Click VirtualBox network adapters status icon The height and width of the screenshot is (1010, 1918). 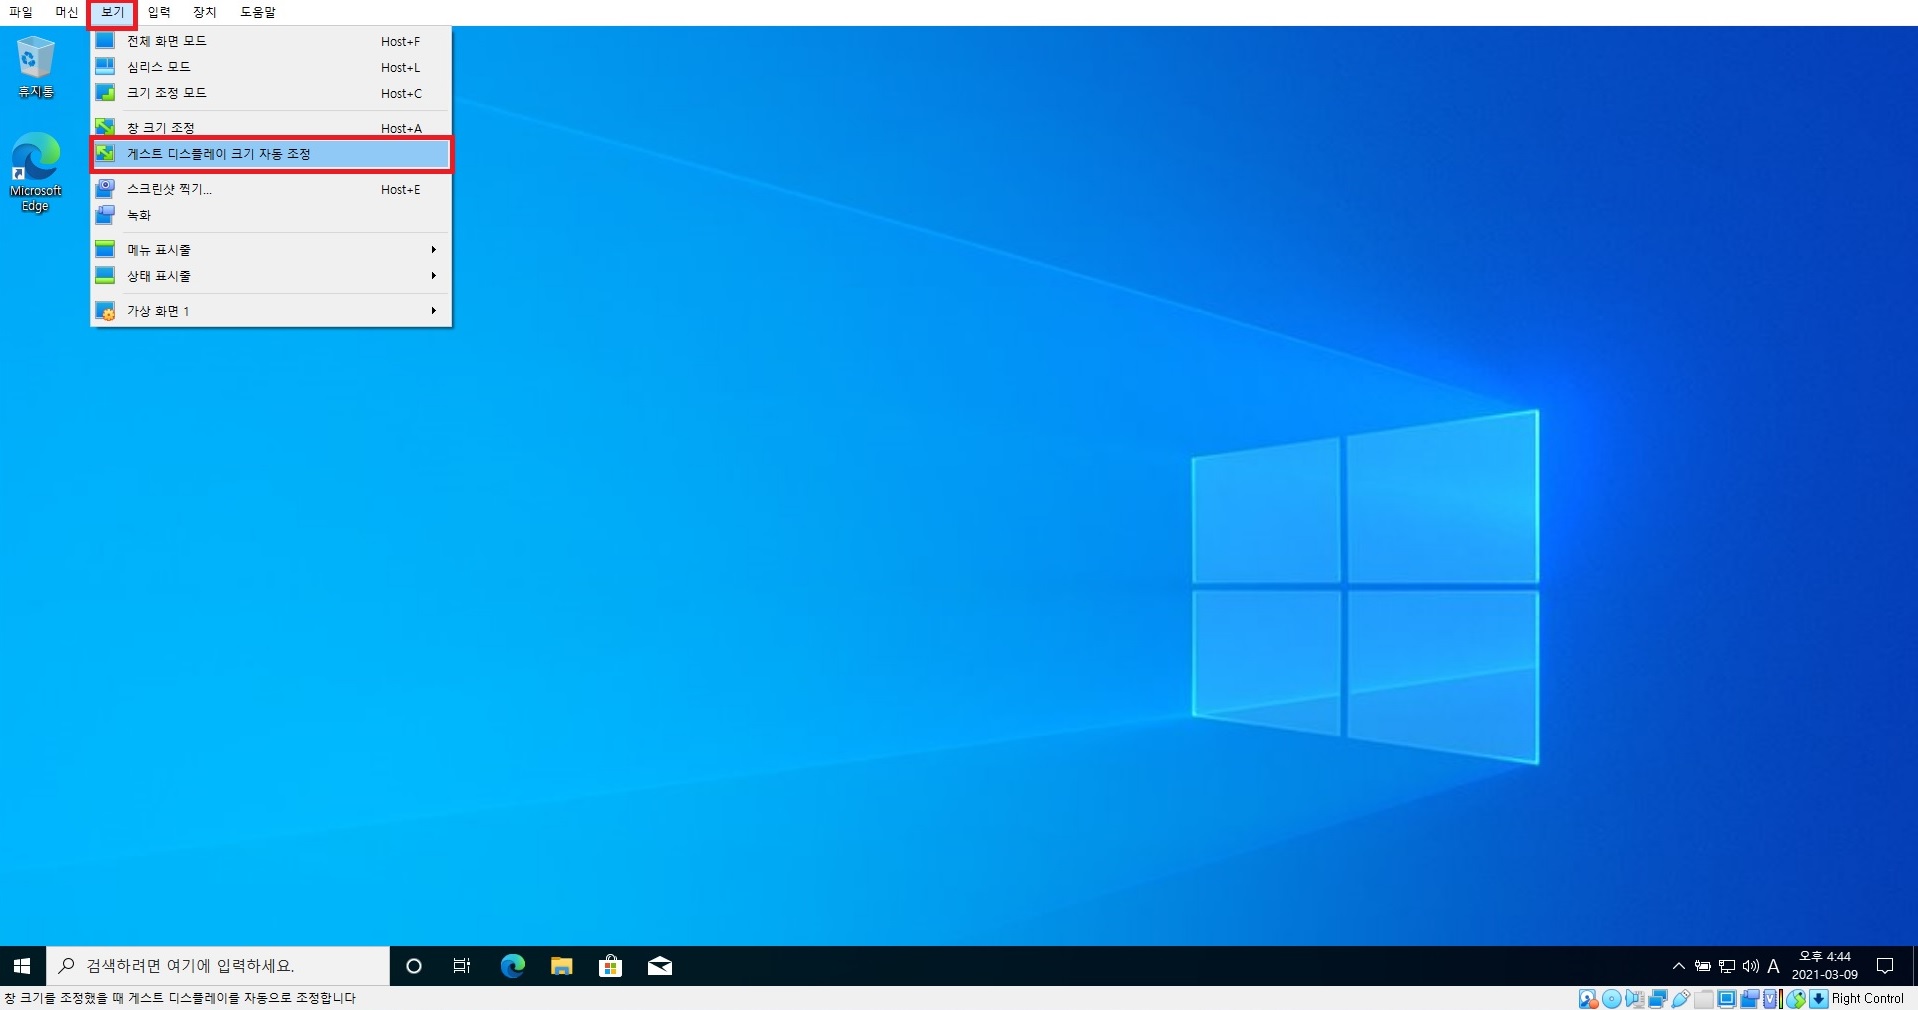pyautogui.click(x=1658, y=999)
